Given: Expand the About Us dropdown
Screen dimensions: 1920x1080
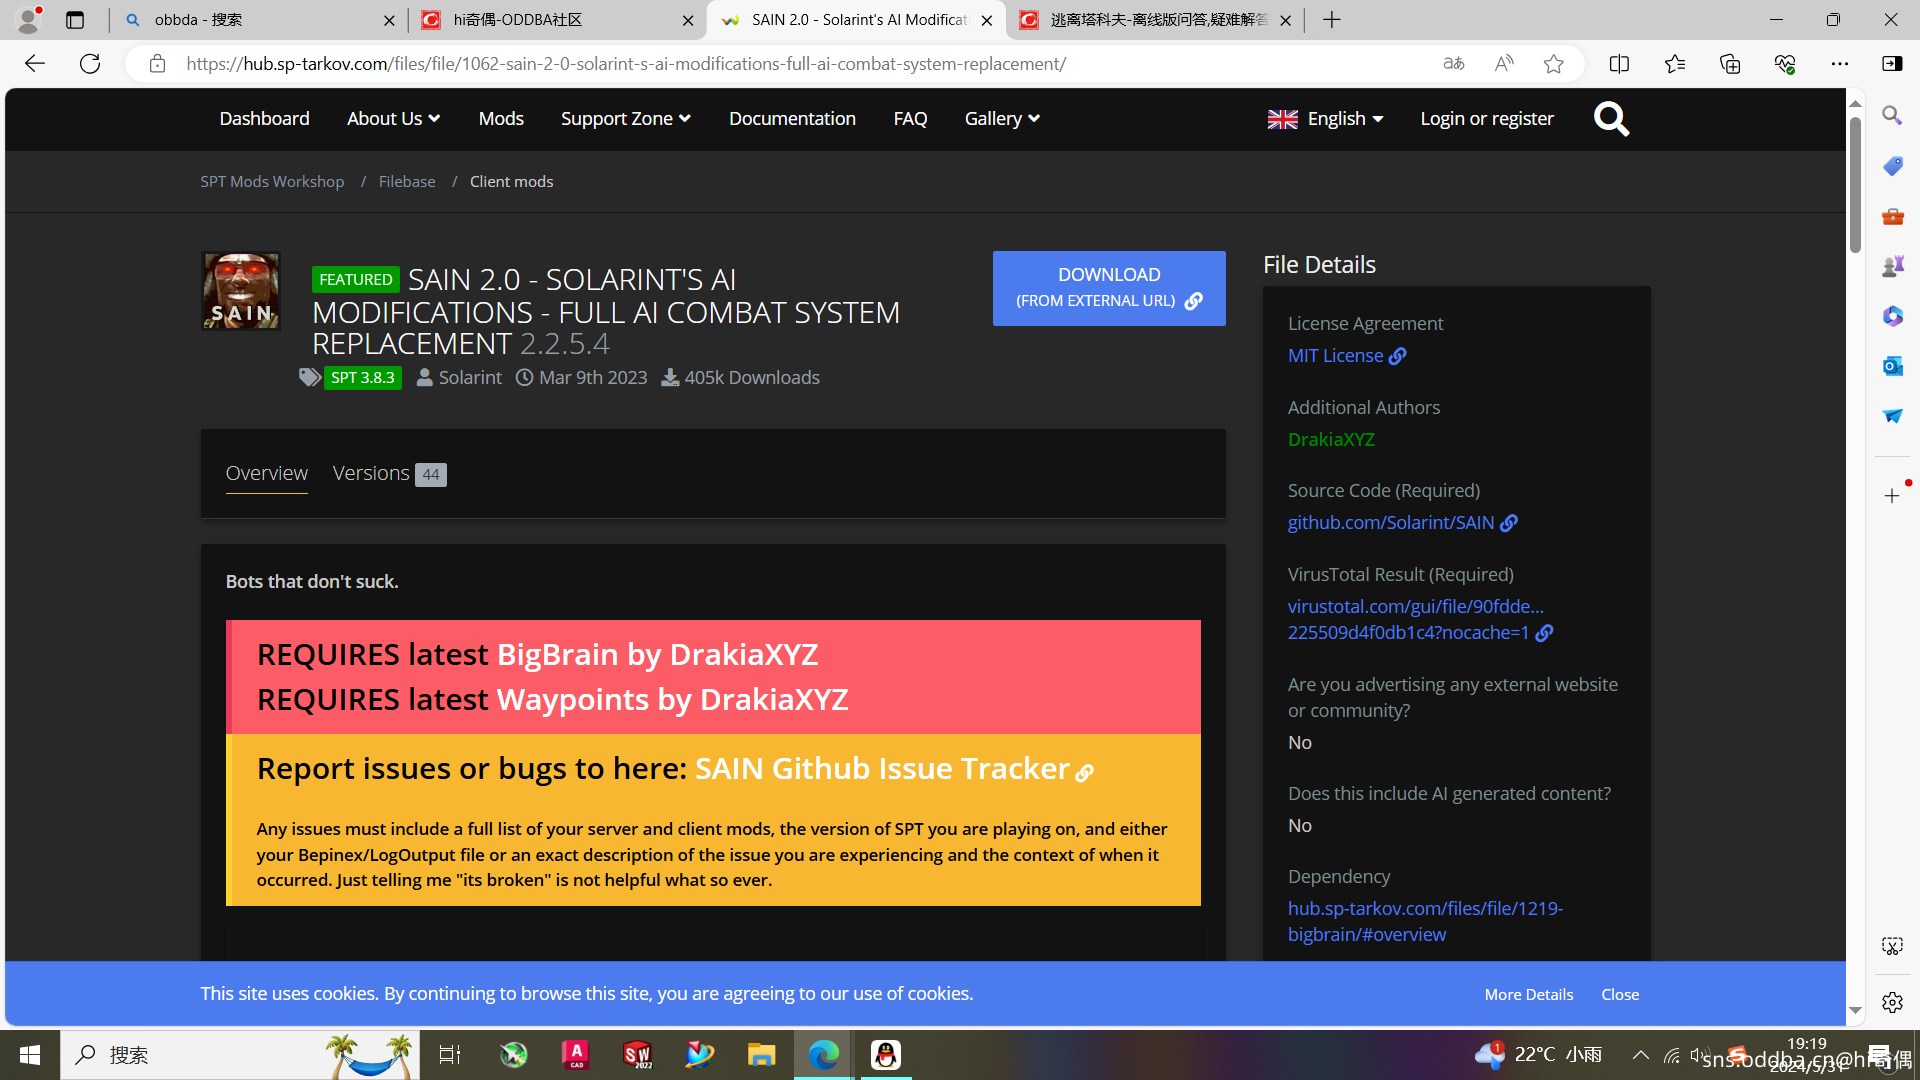Looking at the screenshot, I should tap(393, 119).
